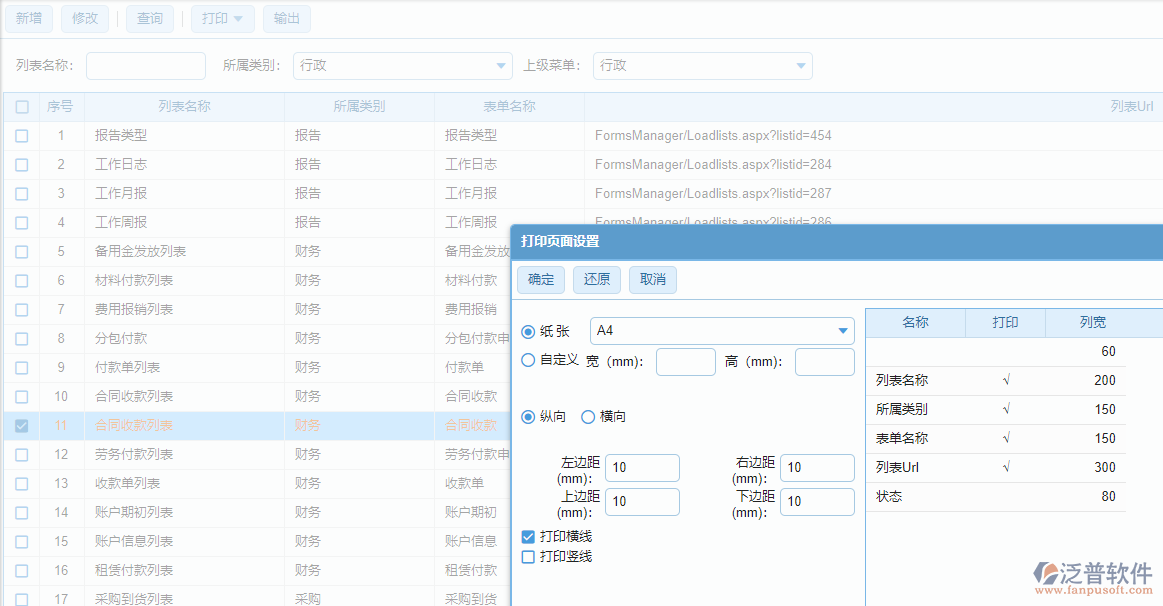
Task: Select the 纸张 standard paper radio button
Action: [529, 330]
